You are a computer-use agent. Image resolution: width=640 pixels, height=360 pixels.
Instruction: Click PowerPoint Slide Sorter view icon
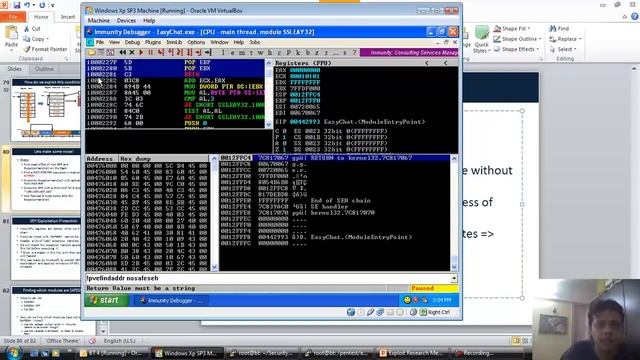tap(525, 340)
